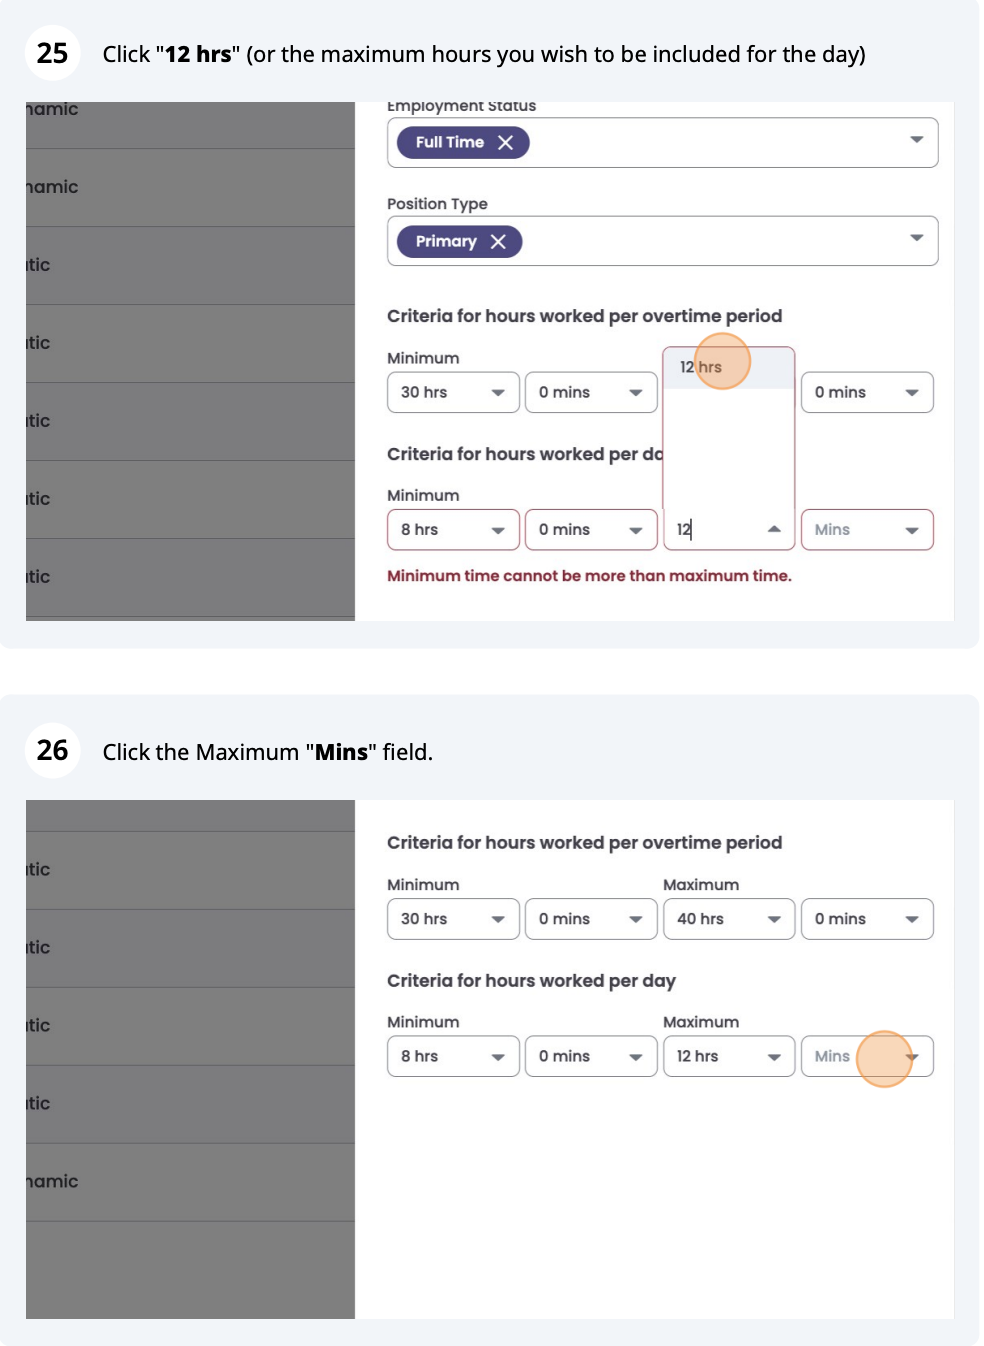This screenshot has height=1346, width=984.
Task: Open the 8 hrs dropdown in step 26
Action: [452, 1057]
